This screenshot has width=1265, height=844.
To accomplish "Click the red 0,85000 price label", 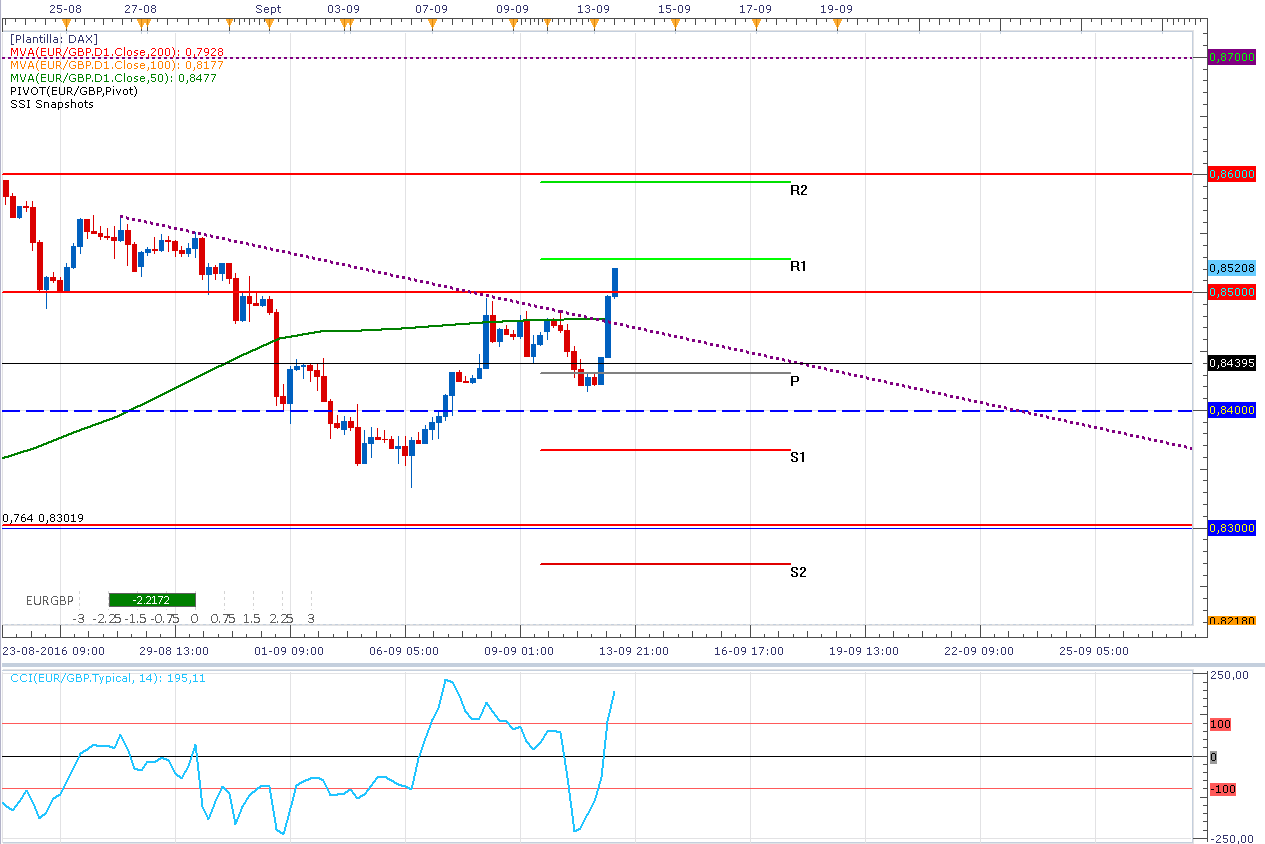I will [x=1232, y=292].
